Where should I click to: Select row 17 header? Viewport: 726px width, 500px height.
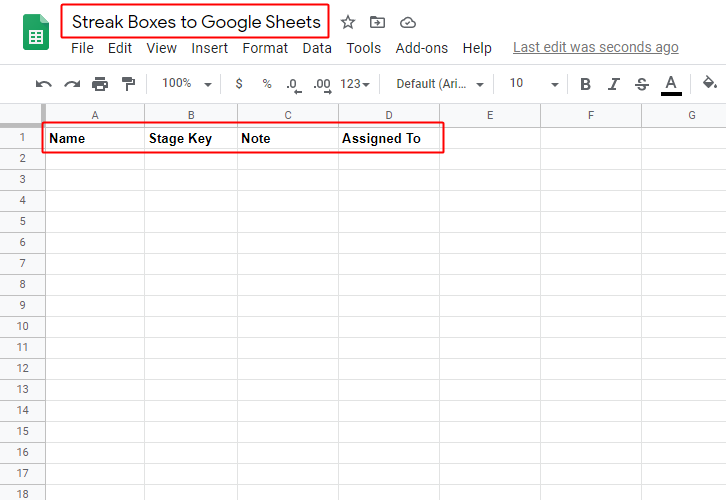tap(22, 473)
